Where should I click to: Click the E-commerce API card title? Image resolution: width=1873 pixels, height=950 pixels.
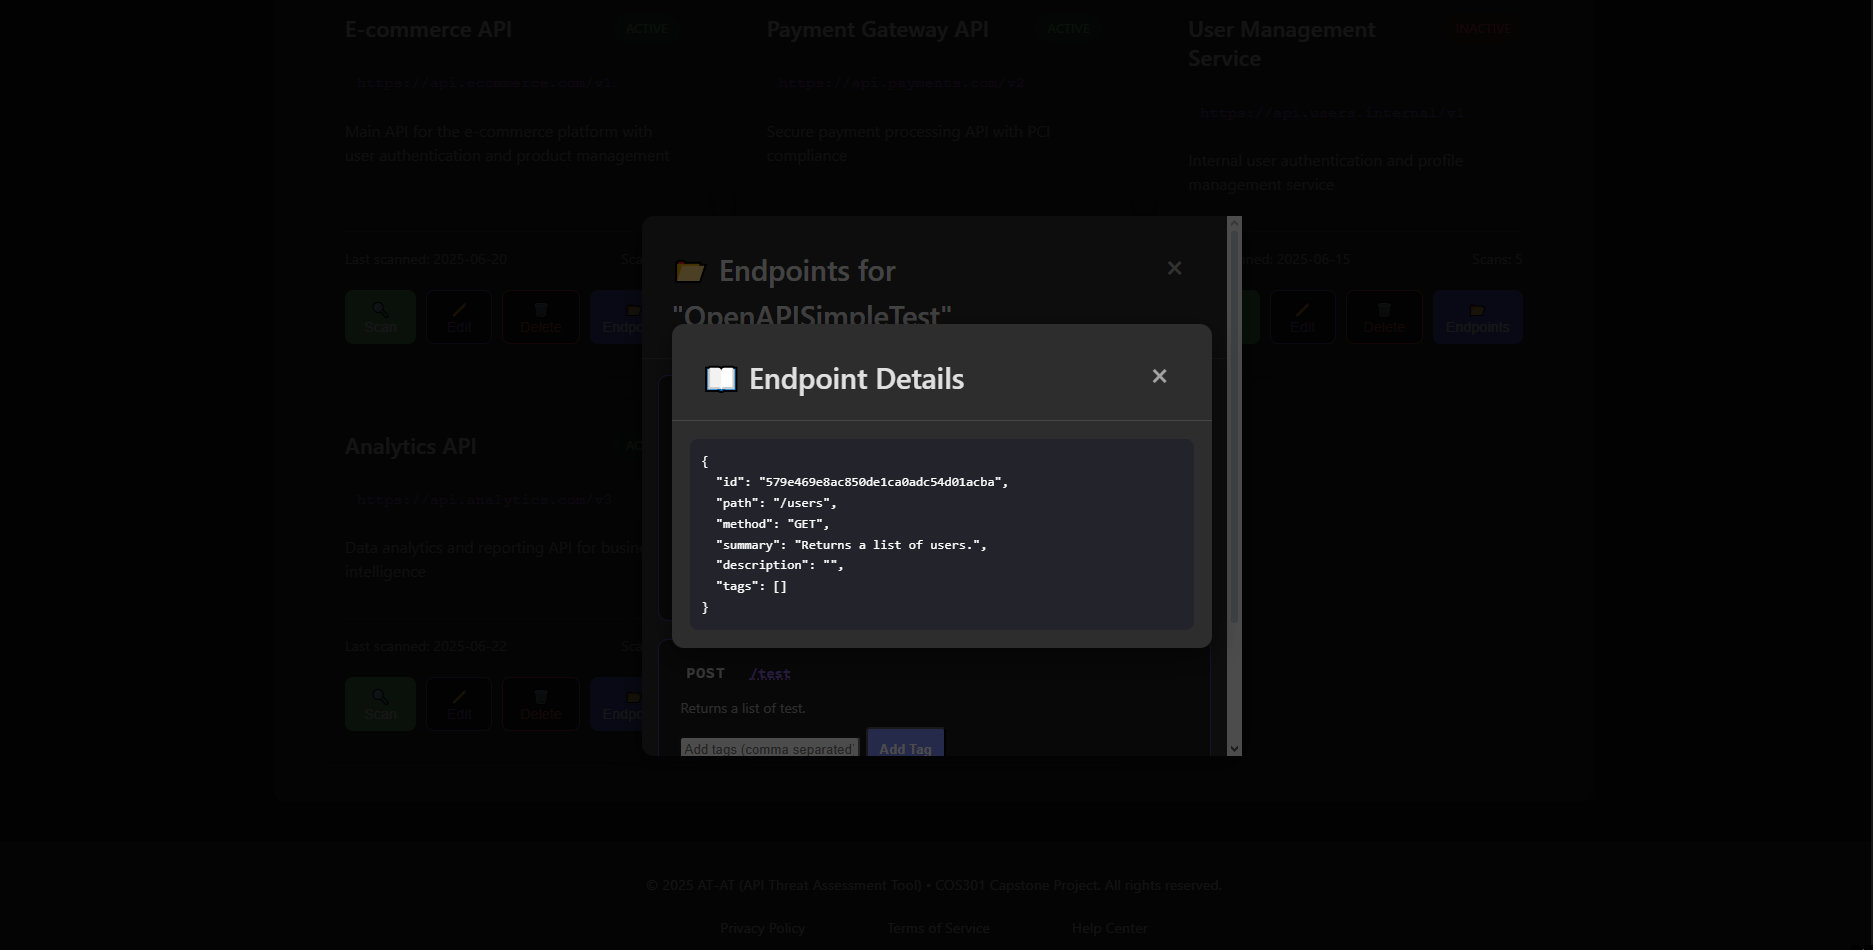point(428,29)
